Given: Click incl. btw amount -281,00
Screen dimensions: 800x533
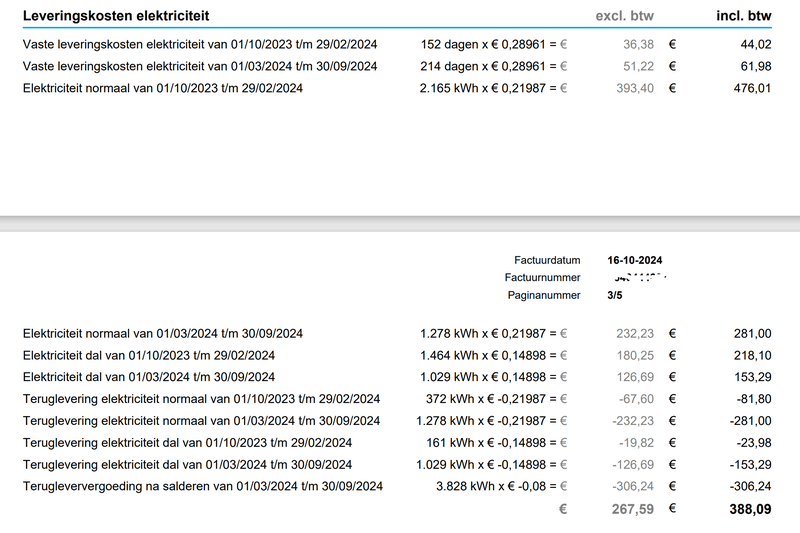Looking at the screenshot, I should tap(751, 421).
